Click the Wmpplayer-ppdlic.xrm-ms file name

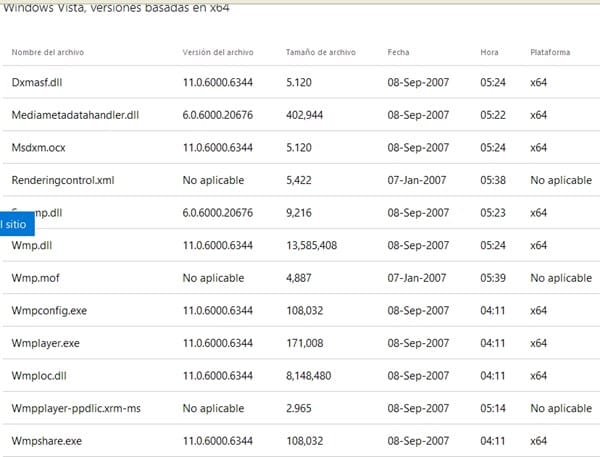tap(74, 408)
